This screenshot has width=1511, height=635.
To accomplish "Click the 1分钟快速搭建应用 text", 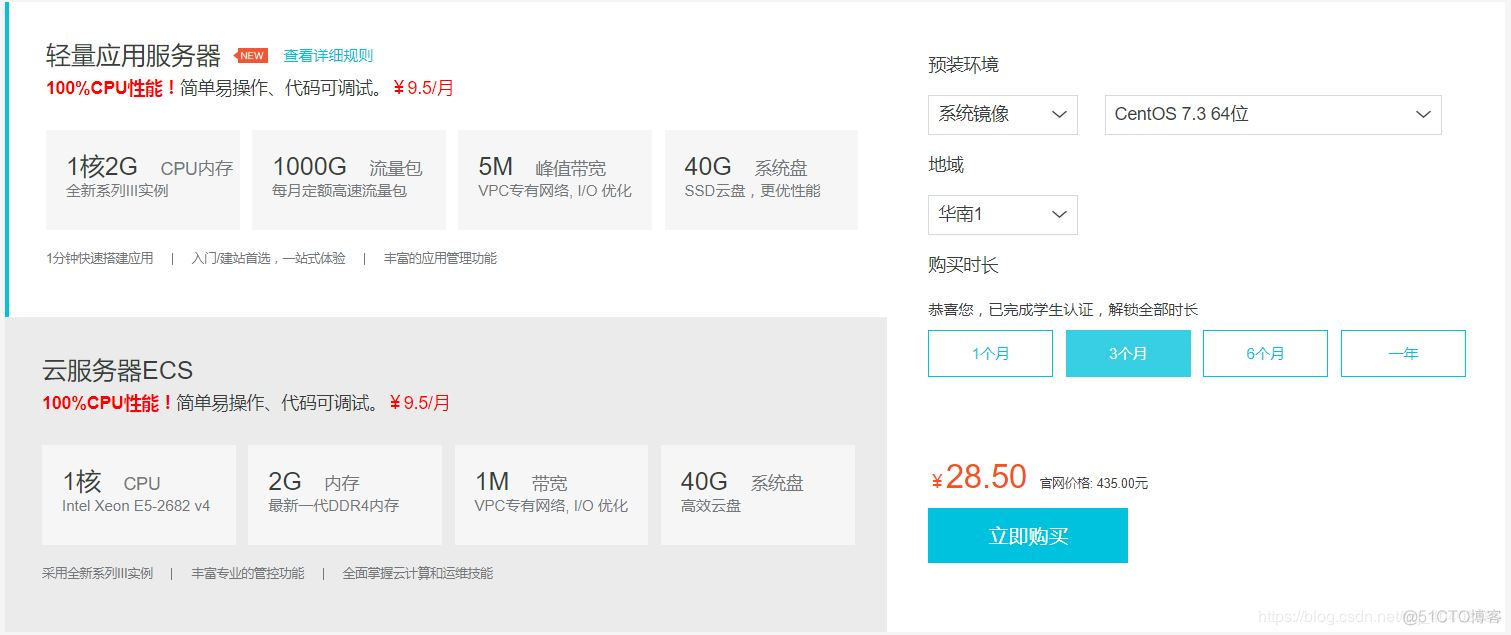I will click(x=100, y=258).
